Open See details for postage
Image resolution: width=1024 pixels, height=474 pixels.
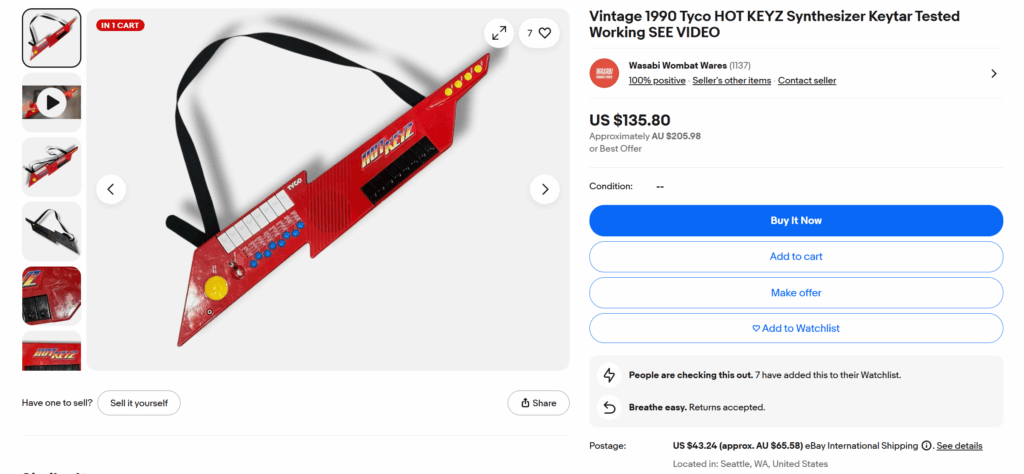click(959, 446)
